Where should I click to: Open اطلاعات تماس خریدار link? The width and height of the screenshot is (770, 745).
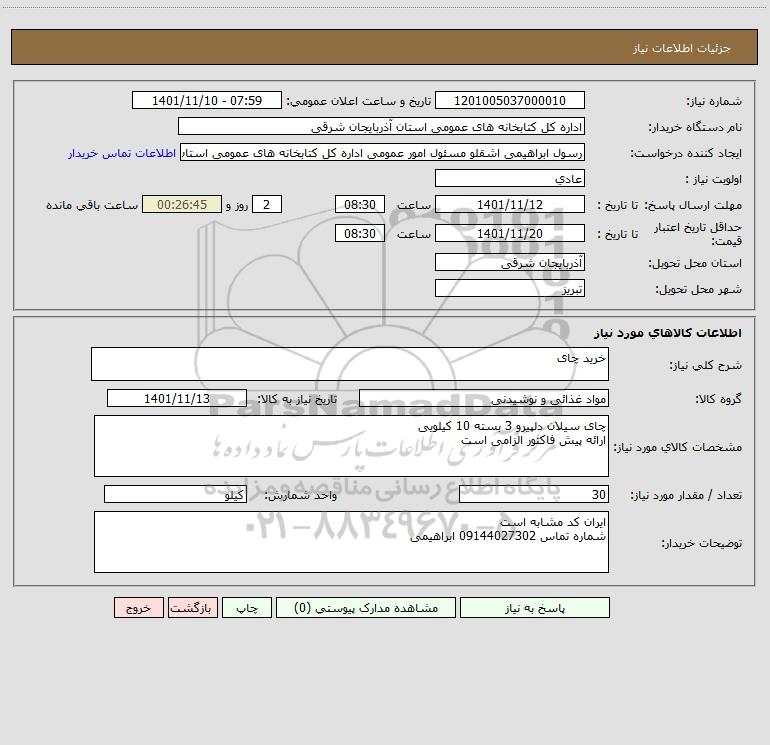[122, 153]
